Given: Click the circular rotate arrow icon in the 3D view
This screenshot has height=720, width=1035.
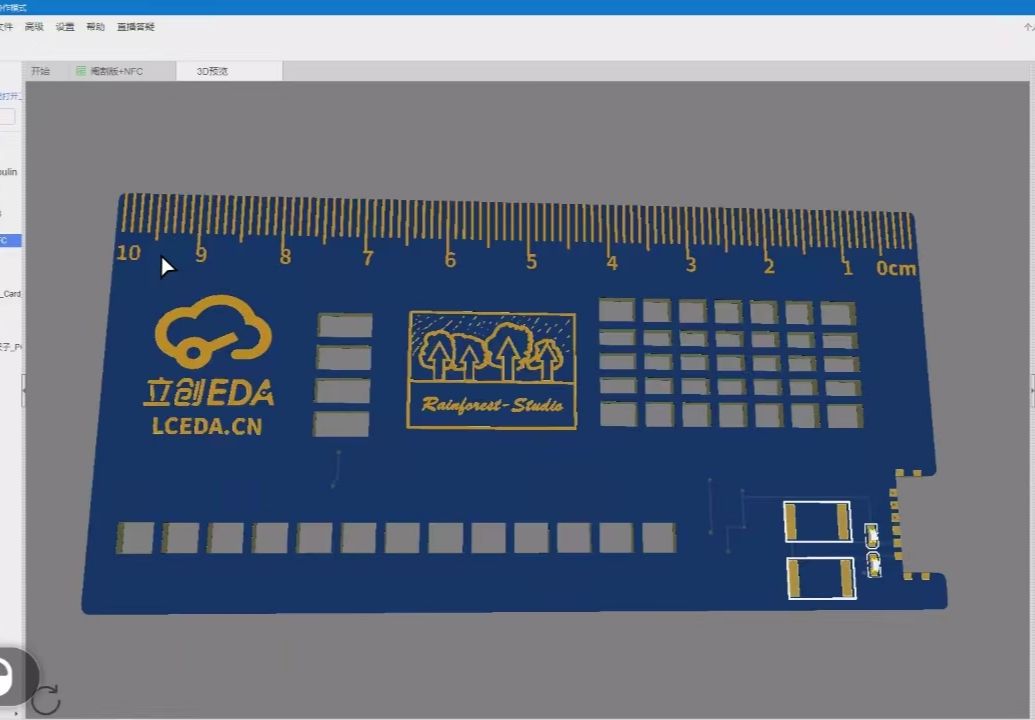Looking at the screenshot, I should [46, 700].
